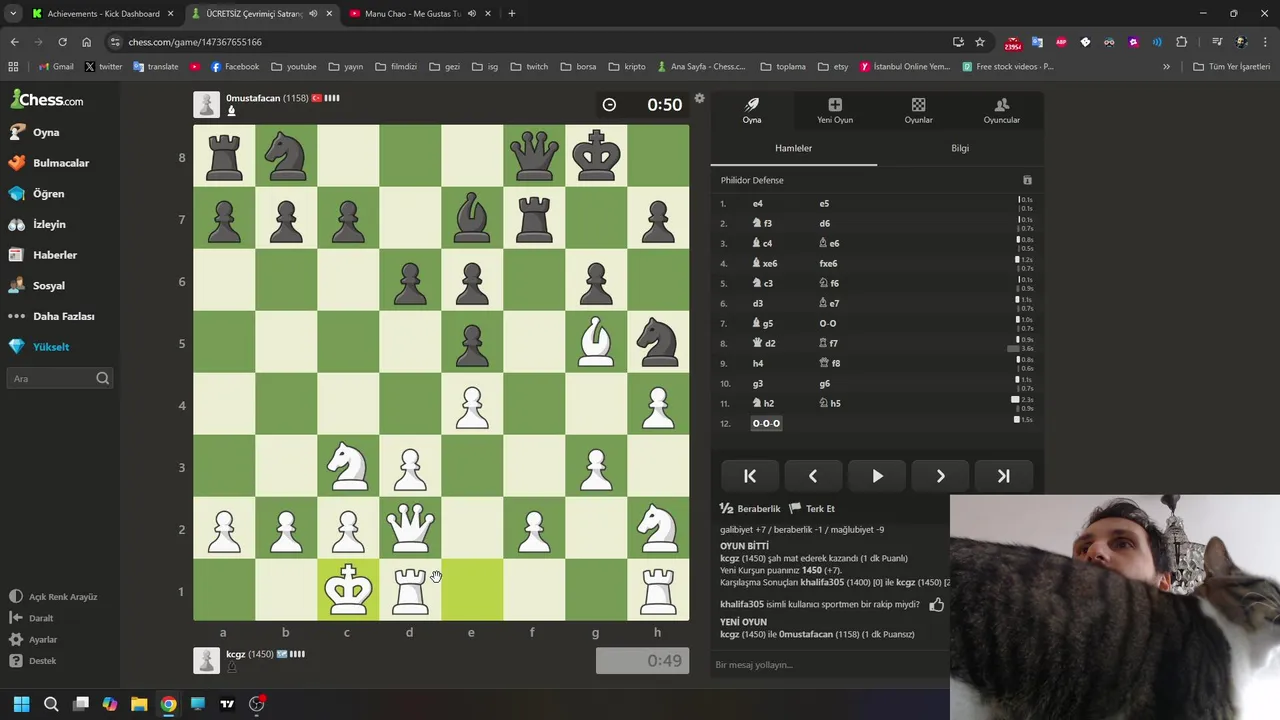Open Ayarlar settings in sidebar
The height and width of the screenshot is (720, 1280).
point(34,640)
